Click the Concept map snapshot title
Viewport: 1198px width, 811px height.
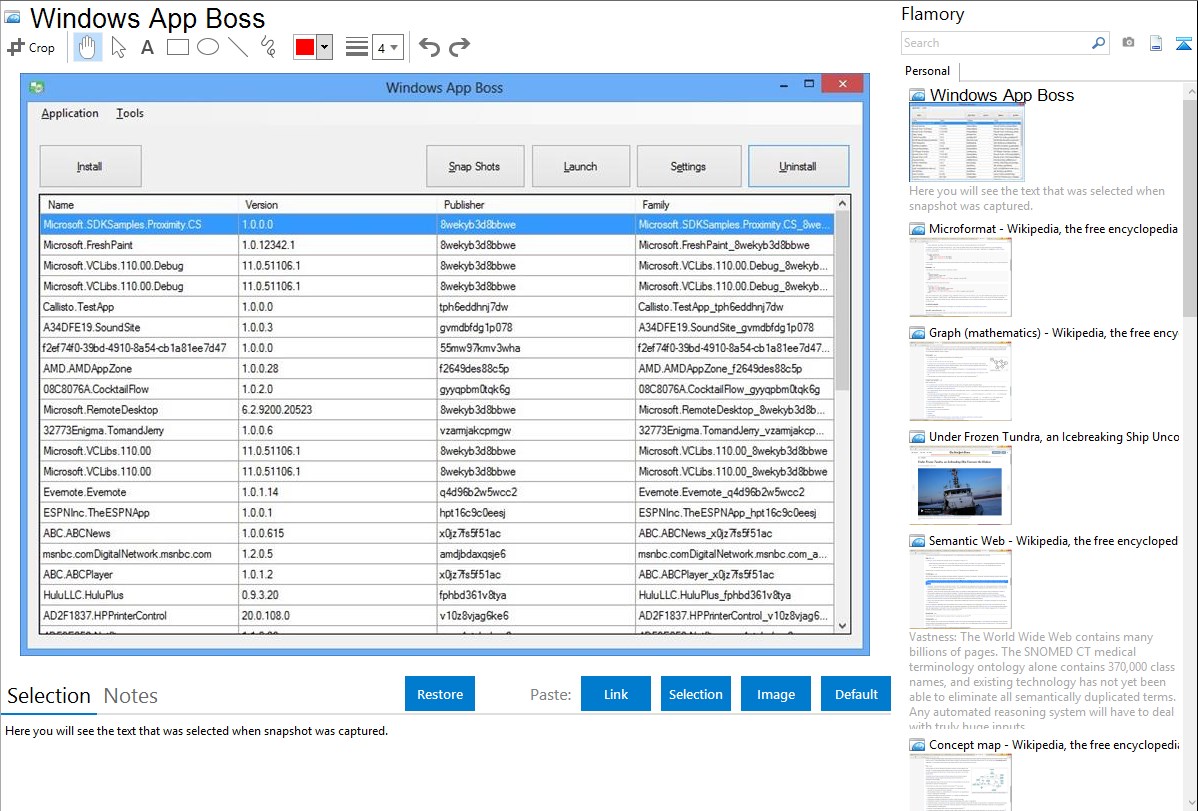[x=1054, y=744]
